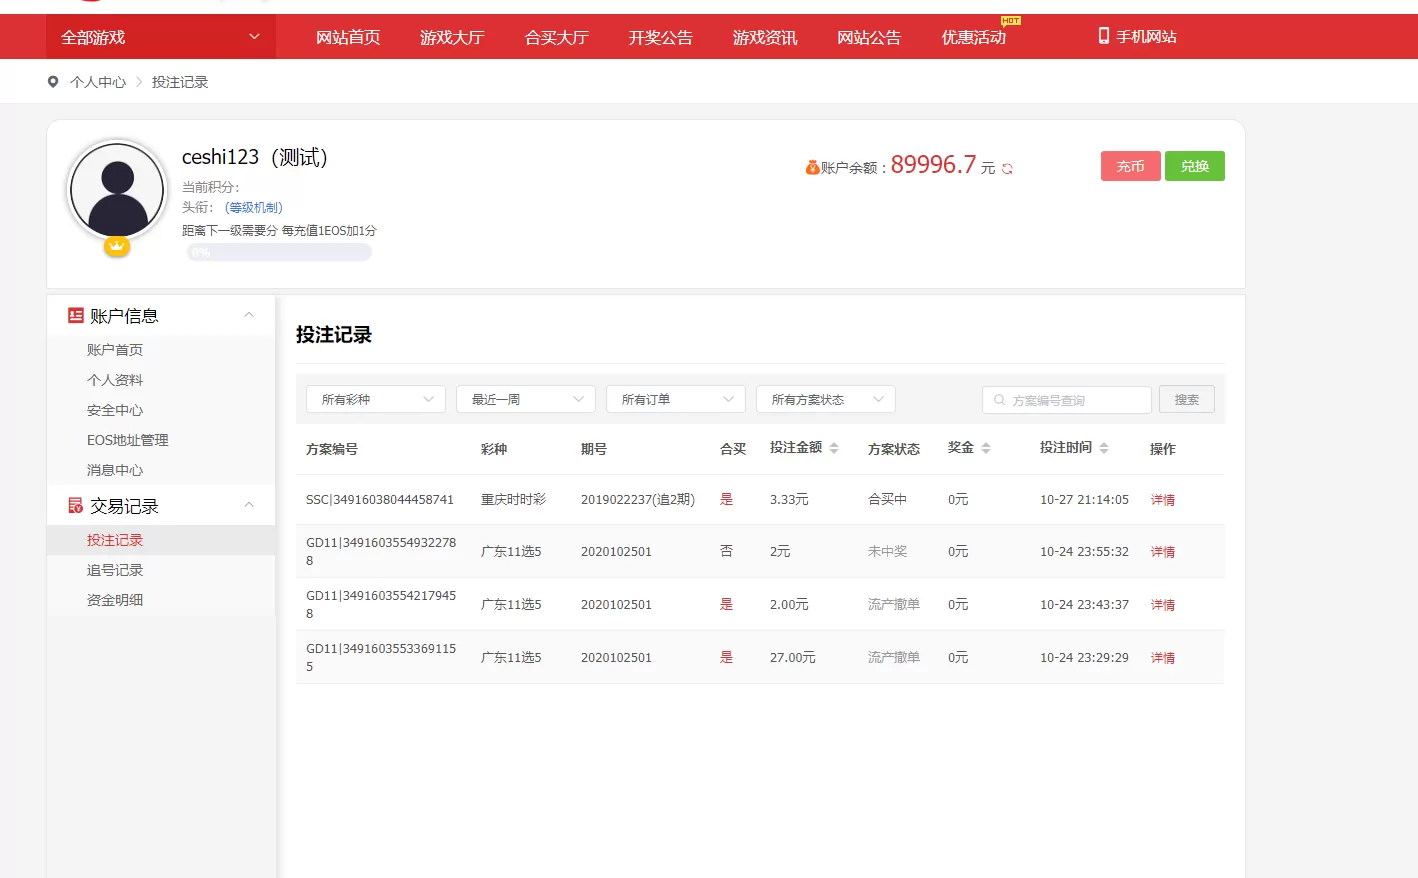Click the phone icon beside 手机网站
Screen dimensions: 1418x878
[x=1103, y=36]
